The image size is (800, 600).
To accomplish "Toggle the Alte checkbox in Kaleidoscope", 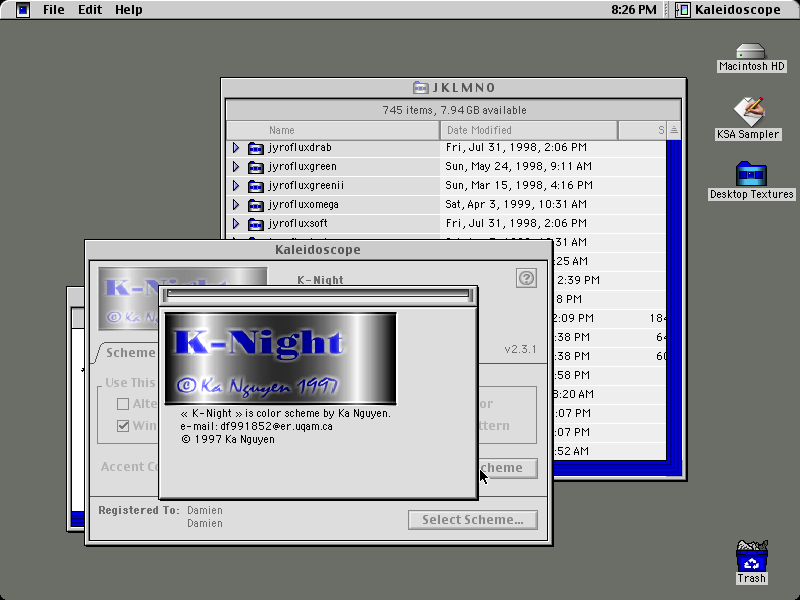I will (123, 404).
